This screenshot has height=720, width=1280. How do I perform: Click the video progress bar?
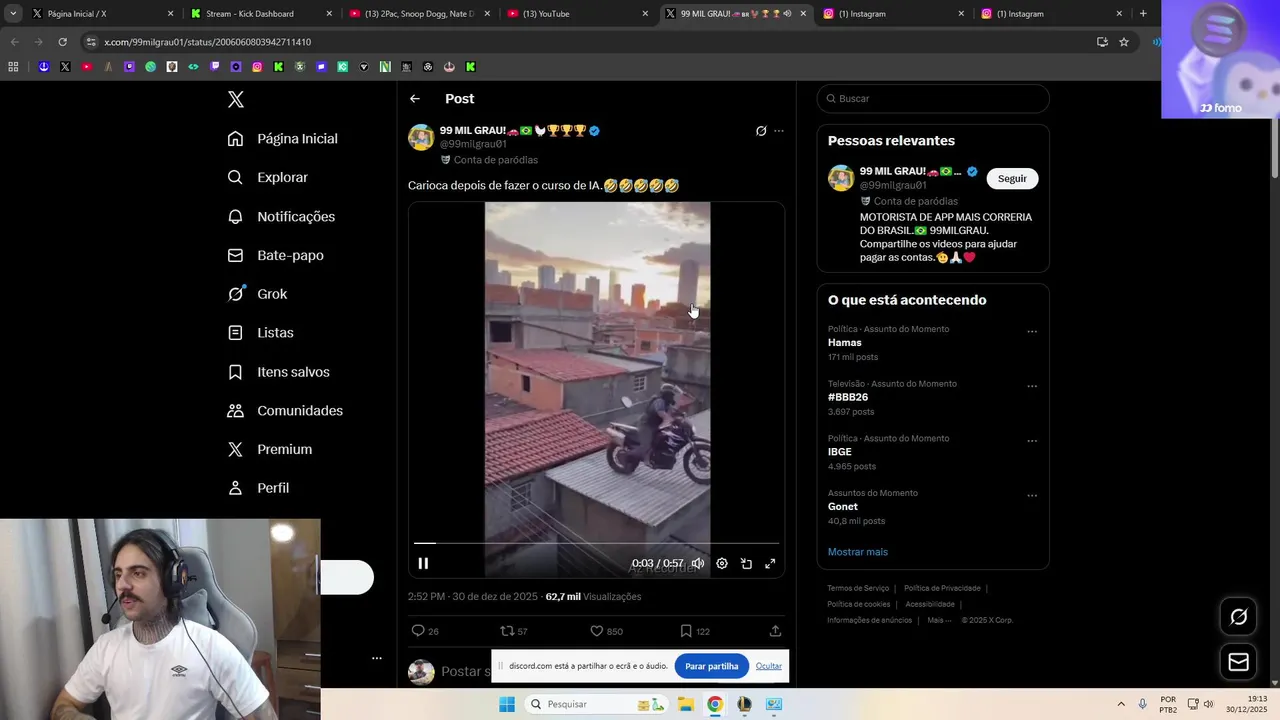[x=596, y=543]
